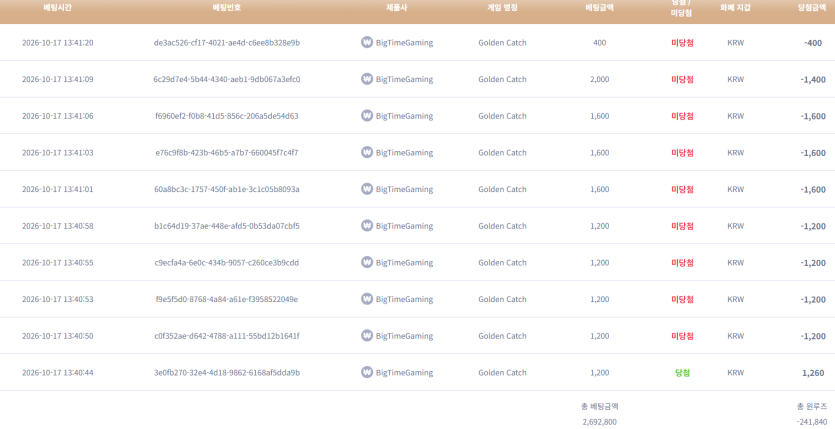Click the winning amount 1,260
835x429 pixels.
click(x=814, y=373)
